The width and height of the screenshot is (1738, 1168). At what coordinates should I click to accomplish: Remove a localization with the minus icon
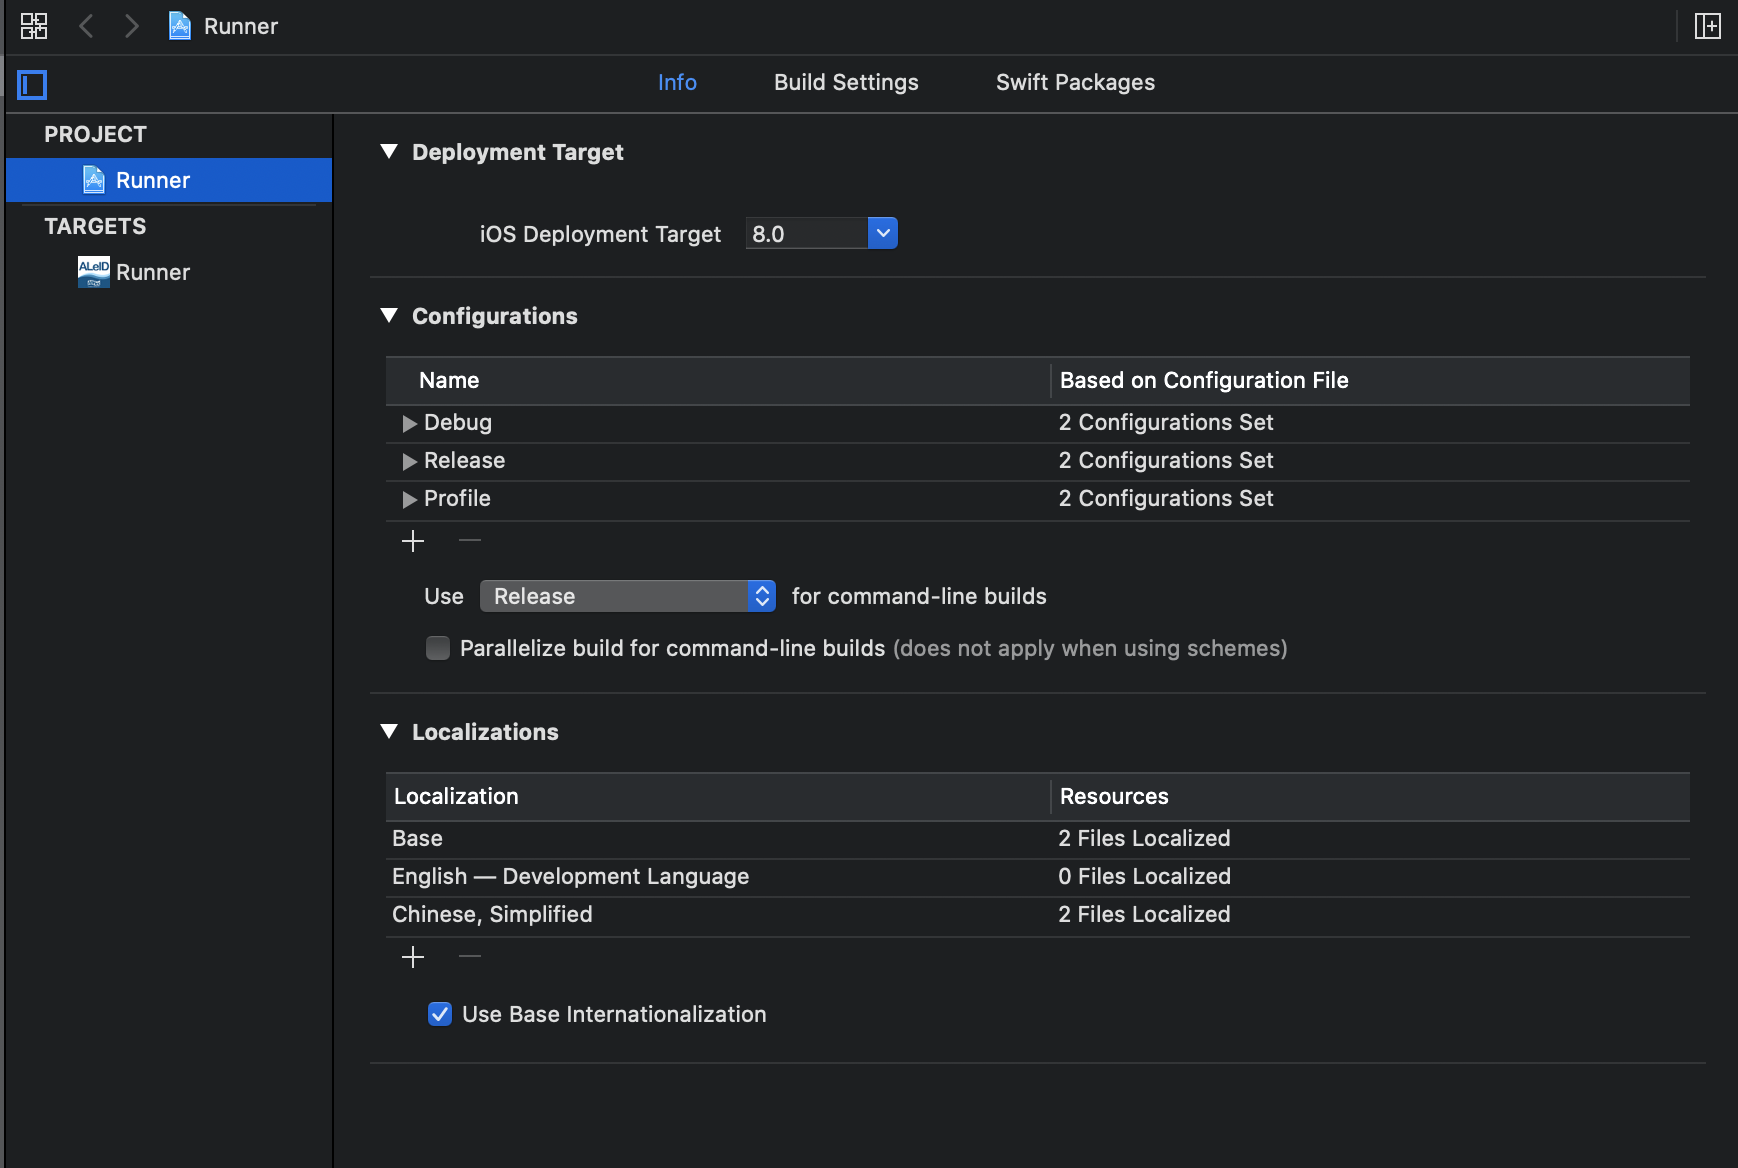point(470,957)
